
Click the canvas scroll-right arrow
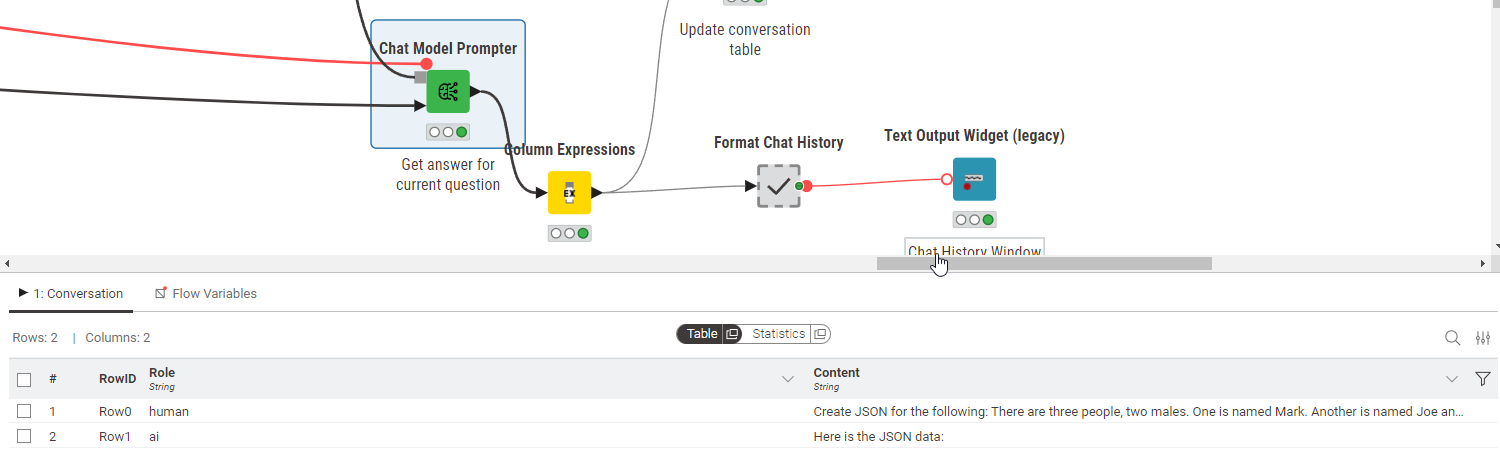1483,263
